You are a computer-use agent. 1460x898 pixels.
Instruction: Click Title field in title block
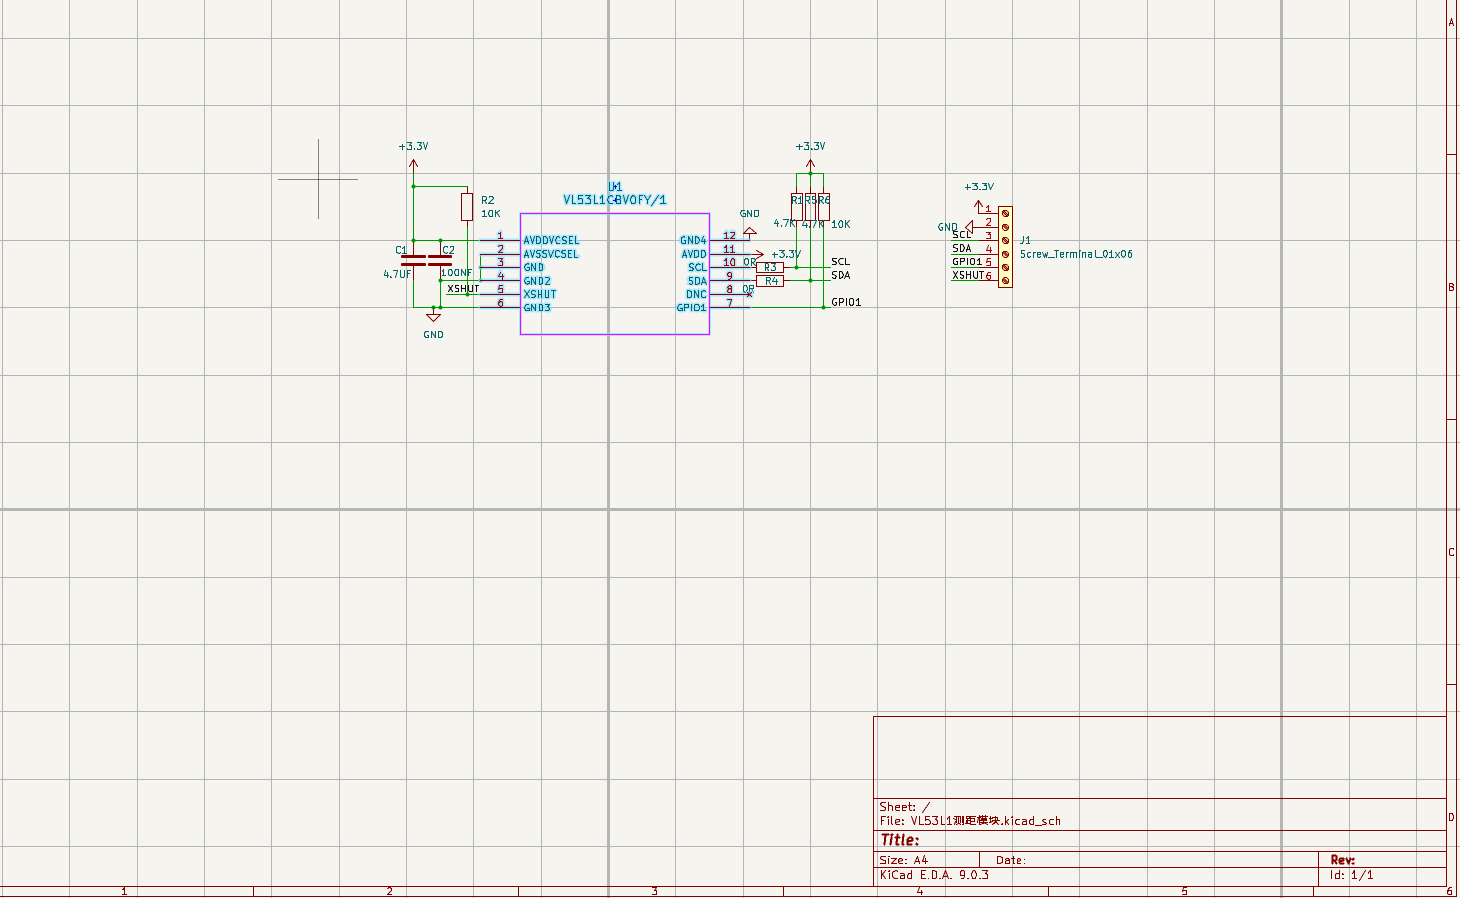900,840
